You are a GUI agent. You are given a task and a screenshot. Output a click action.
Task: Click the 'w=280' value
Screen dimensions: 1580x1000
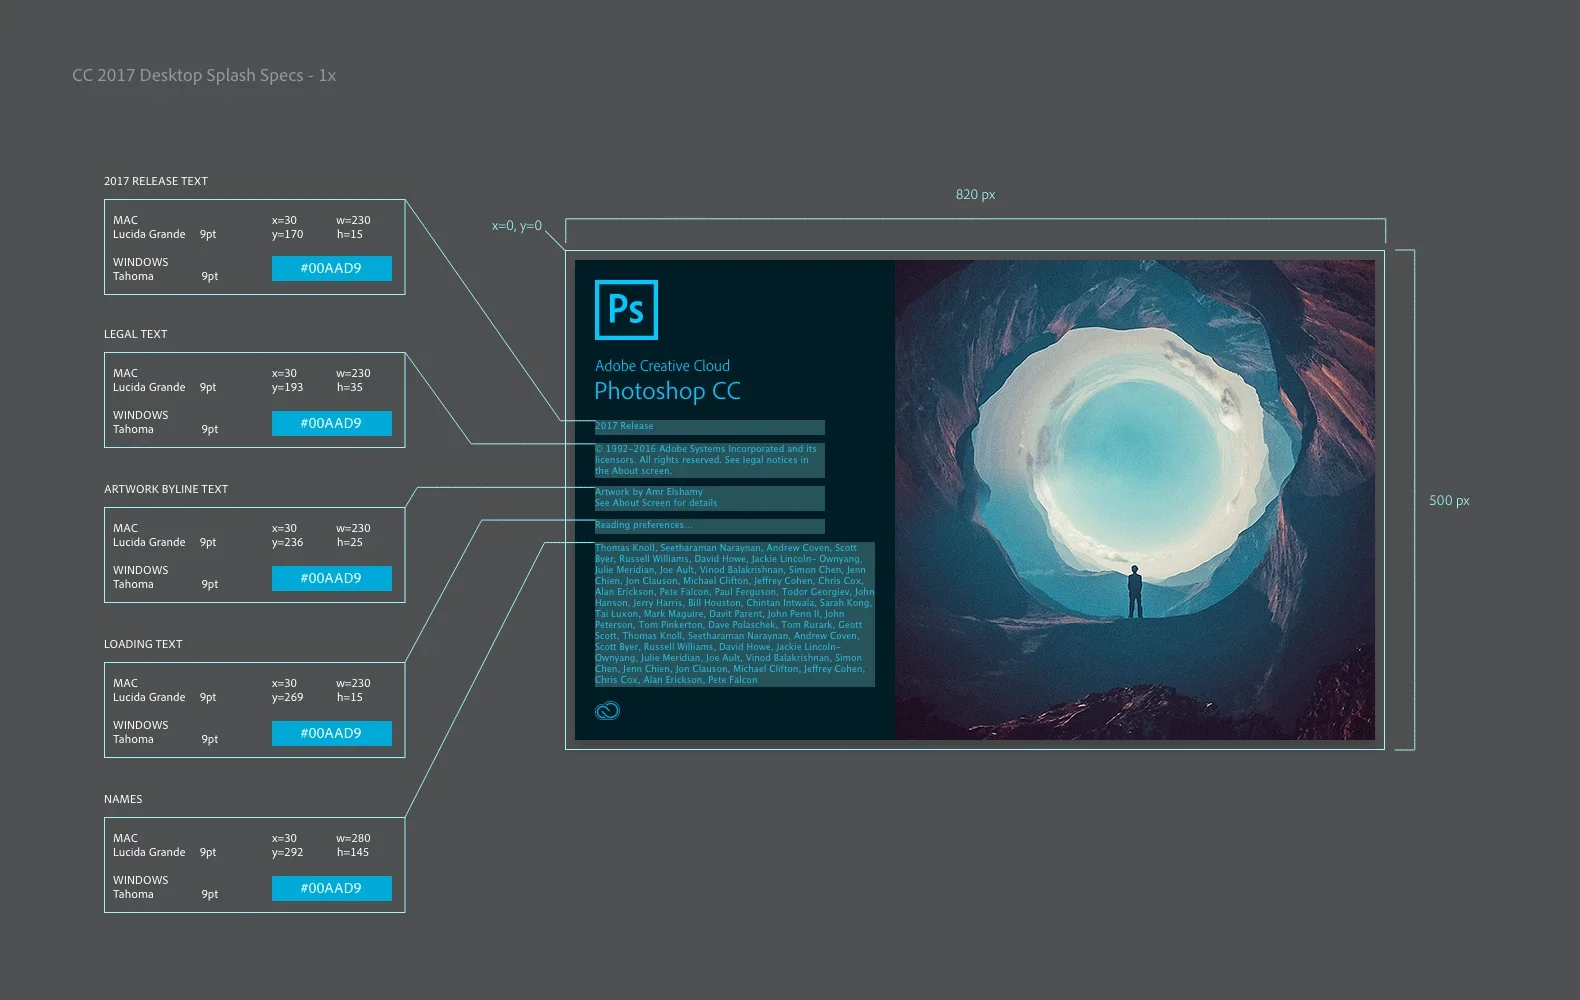353,839
